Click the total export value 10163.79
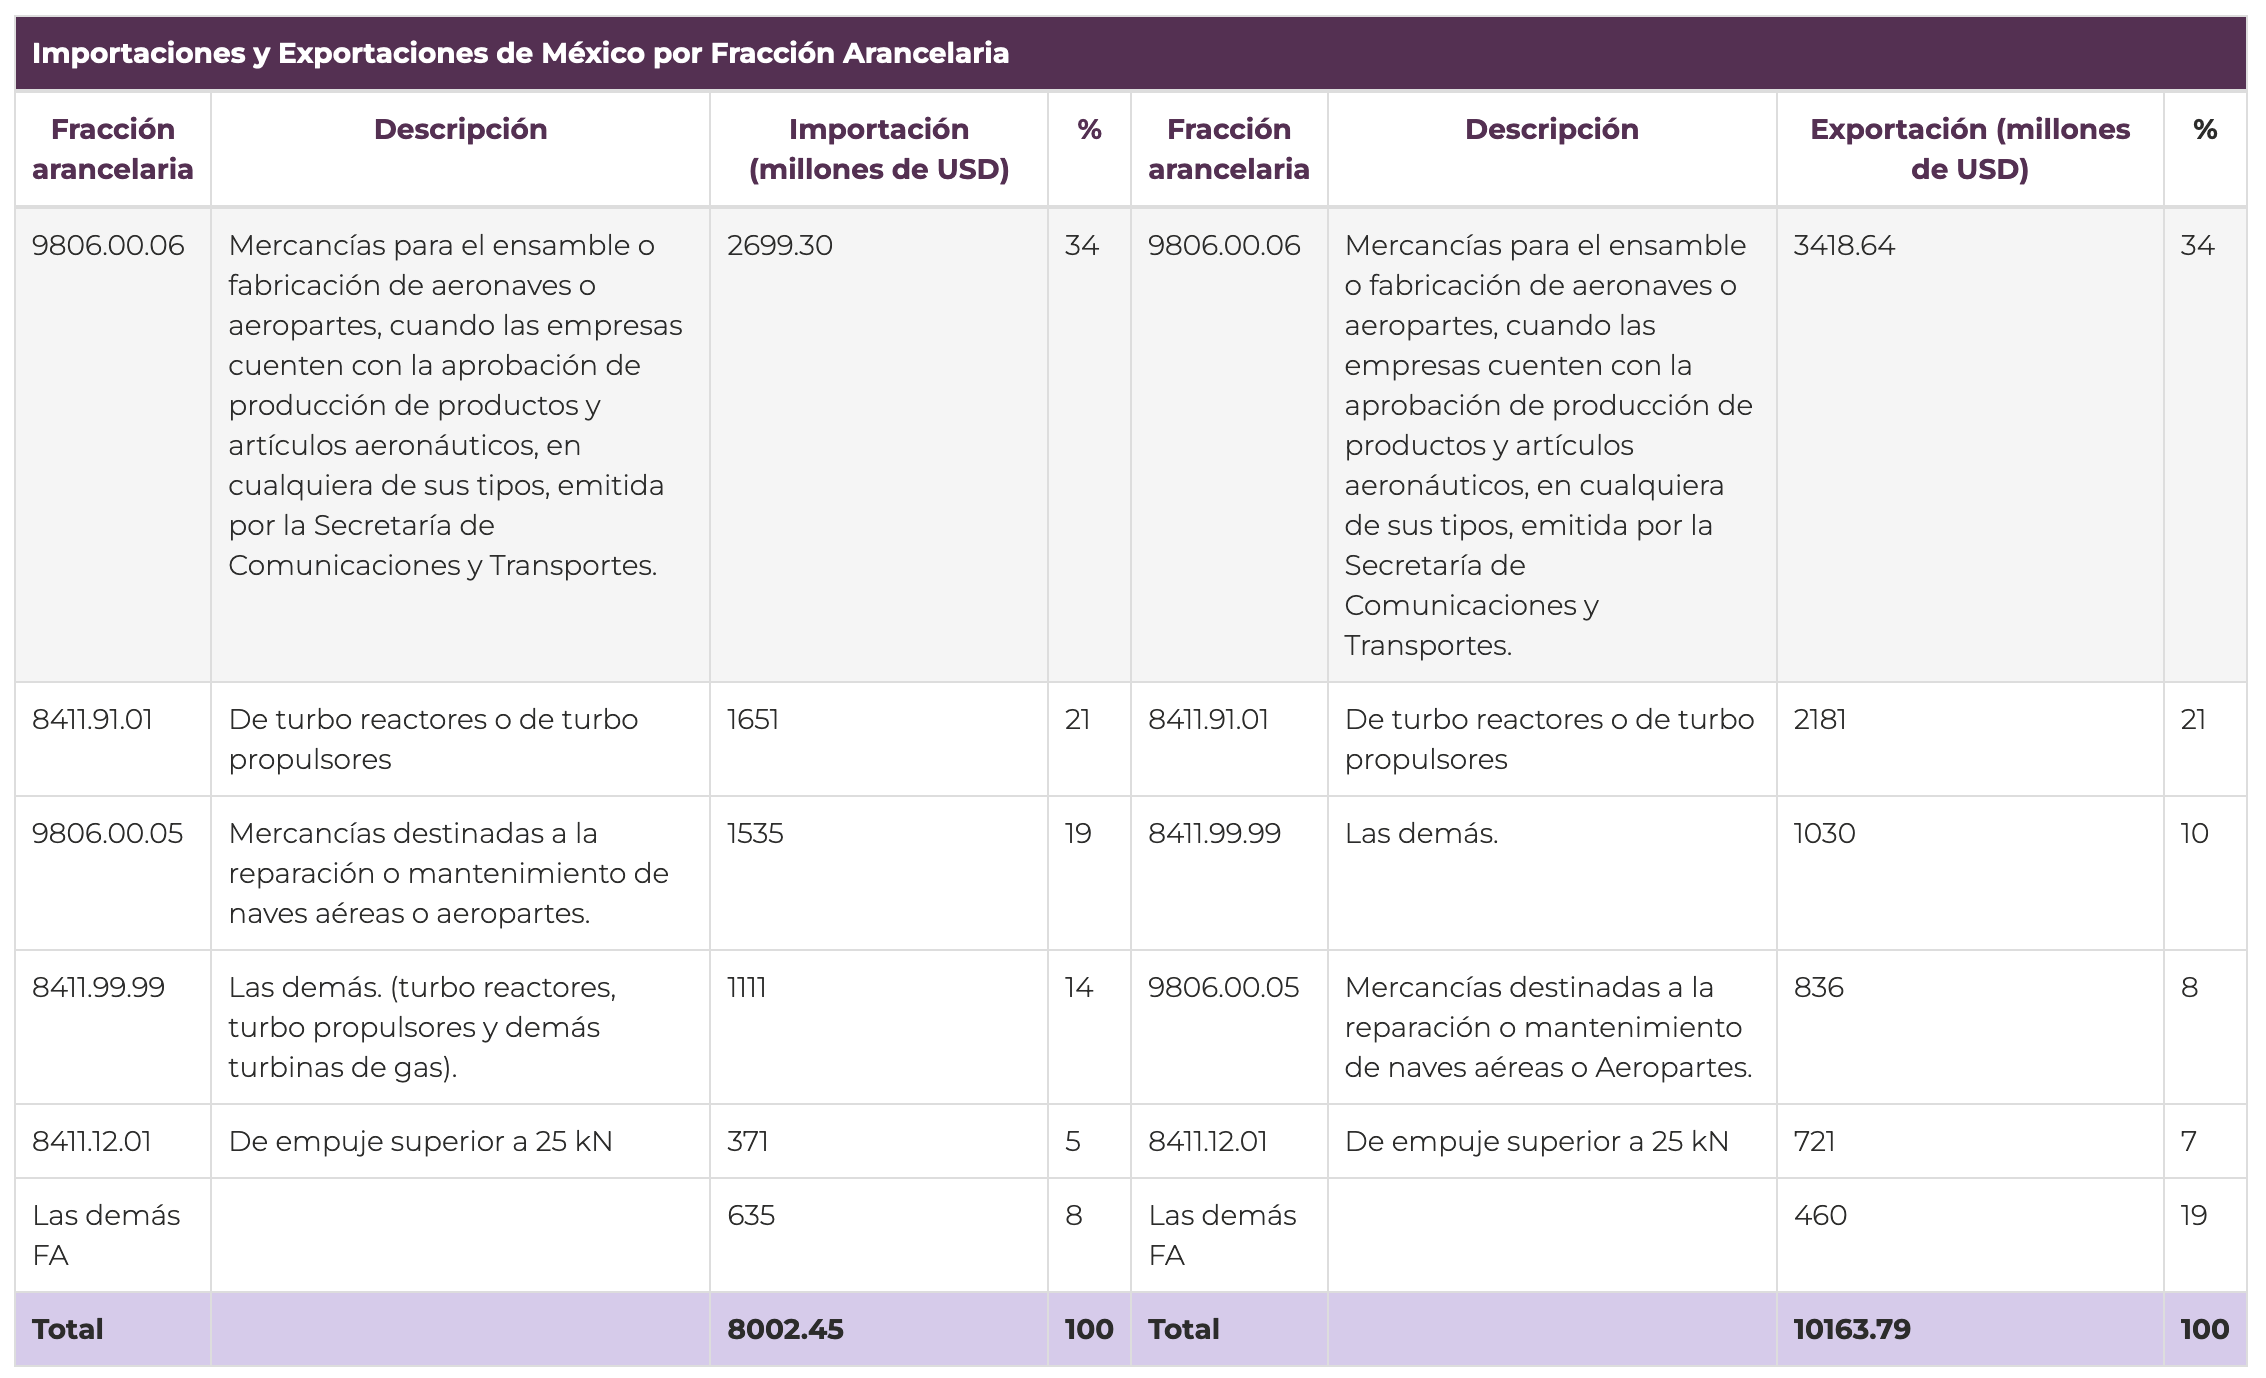The width and height of the screenshot is (2266, 1378). 1852,1330
